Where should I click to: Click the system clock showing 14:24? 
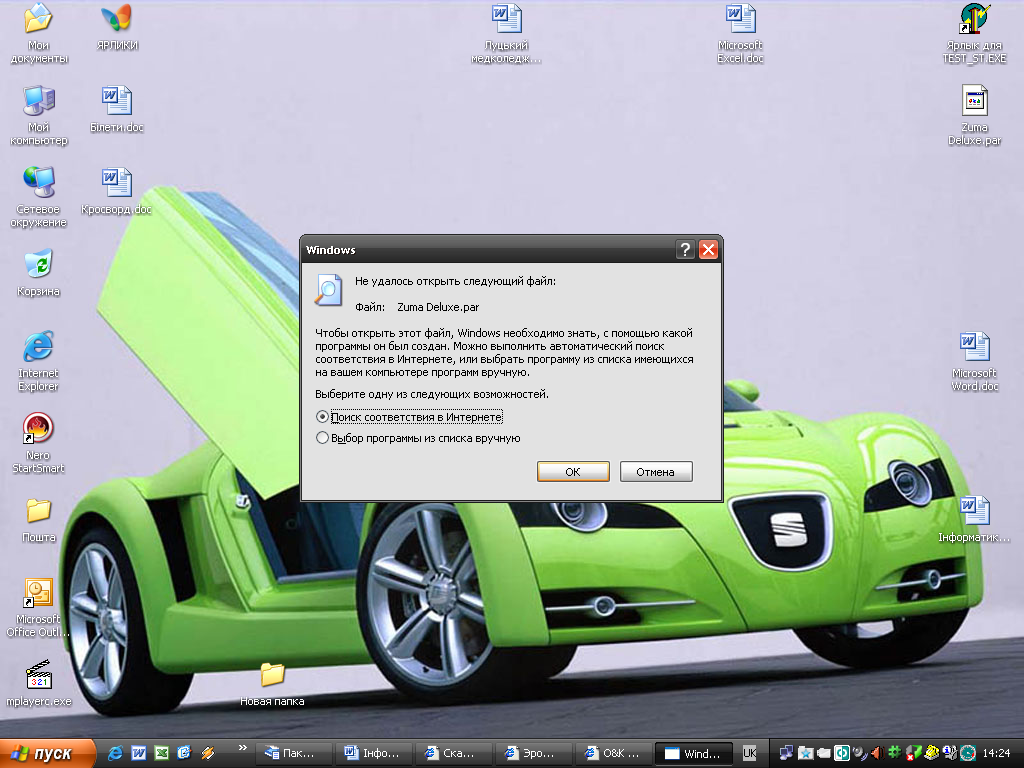[x=996, y=753]
